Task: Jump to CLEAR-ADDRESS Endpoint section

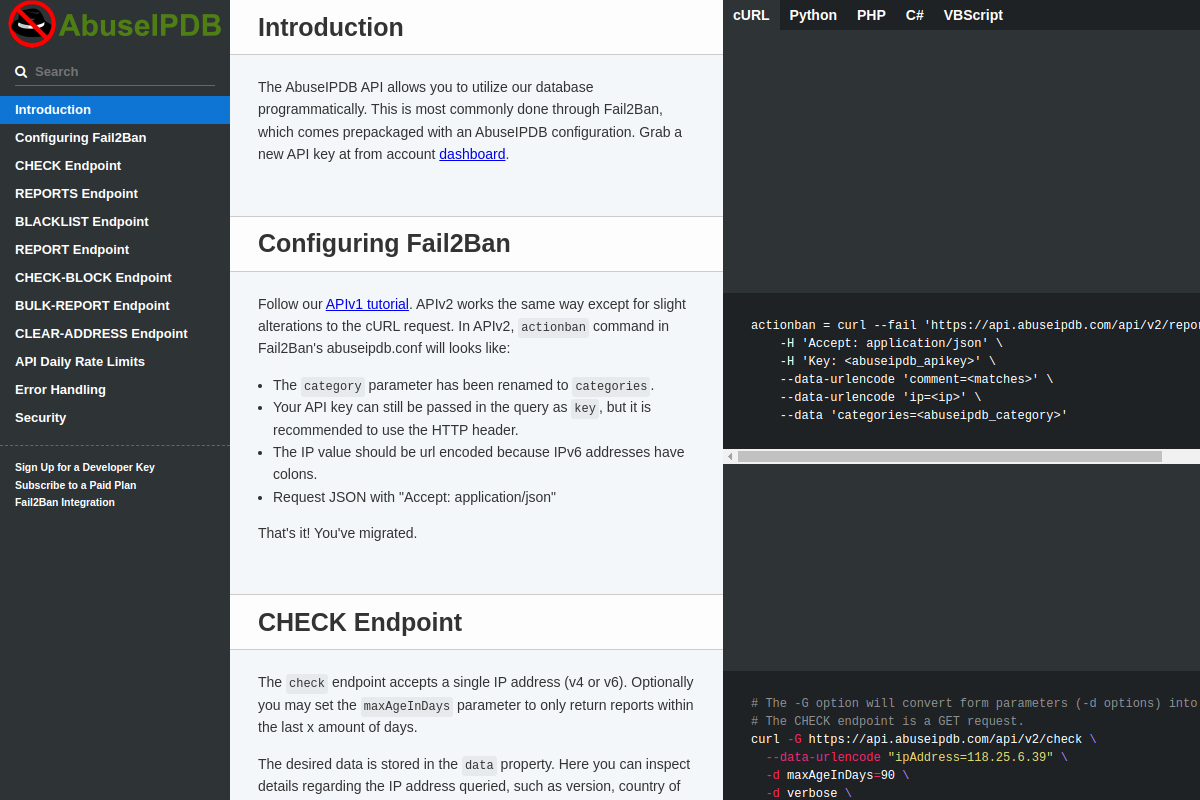Action: [115, 334]
